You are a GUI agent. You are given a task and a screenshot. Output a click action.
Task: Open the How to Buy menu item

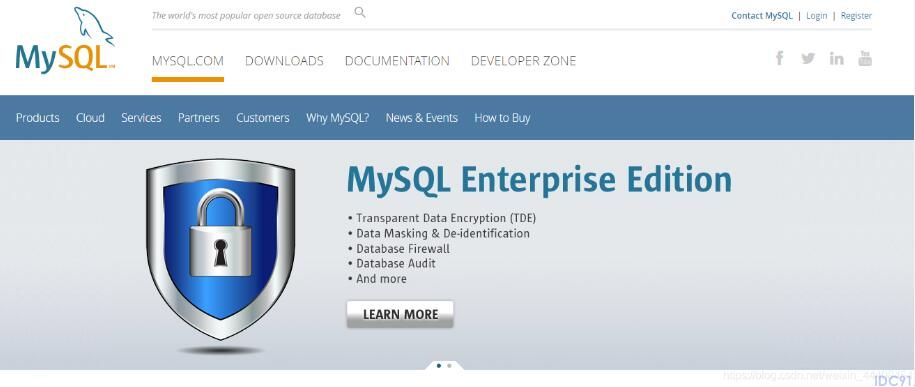[x=502, y=118]
